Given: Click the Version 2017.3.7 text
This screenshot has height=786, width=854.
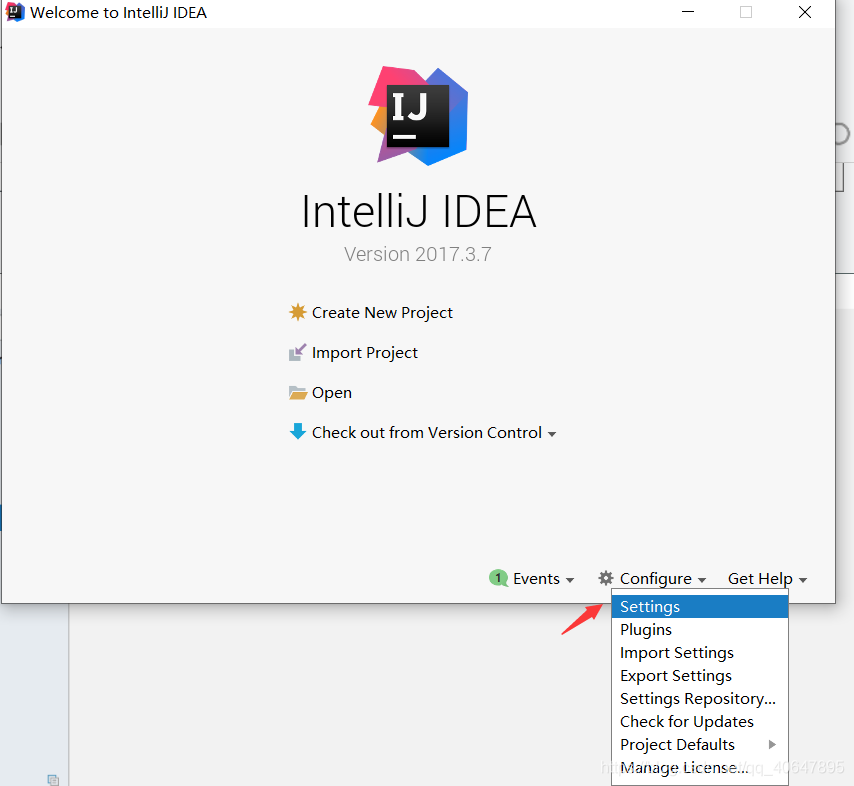Looking at the screenshot, I should click(x=418, y=254).
